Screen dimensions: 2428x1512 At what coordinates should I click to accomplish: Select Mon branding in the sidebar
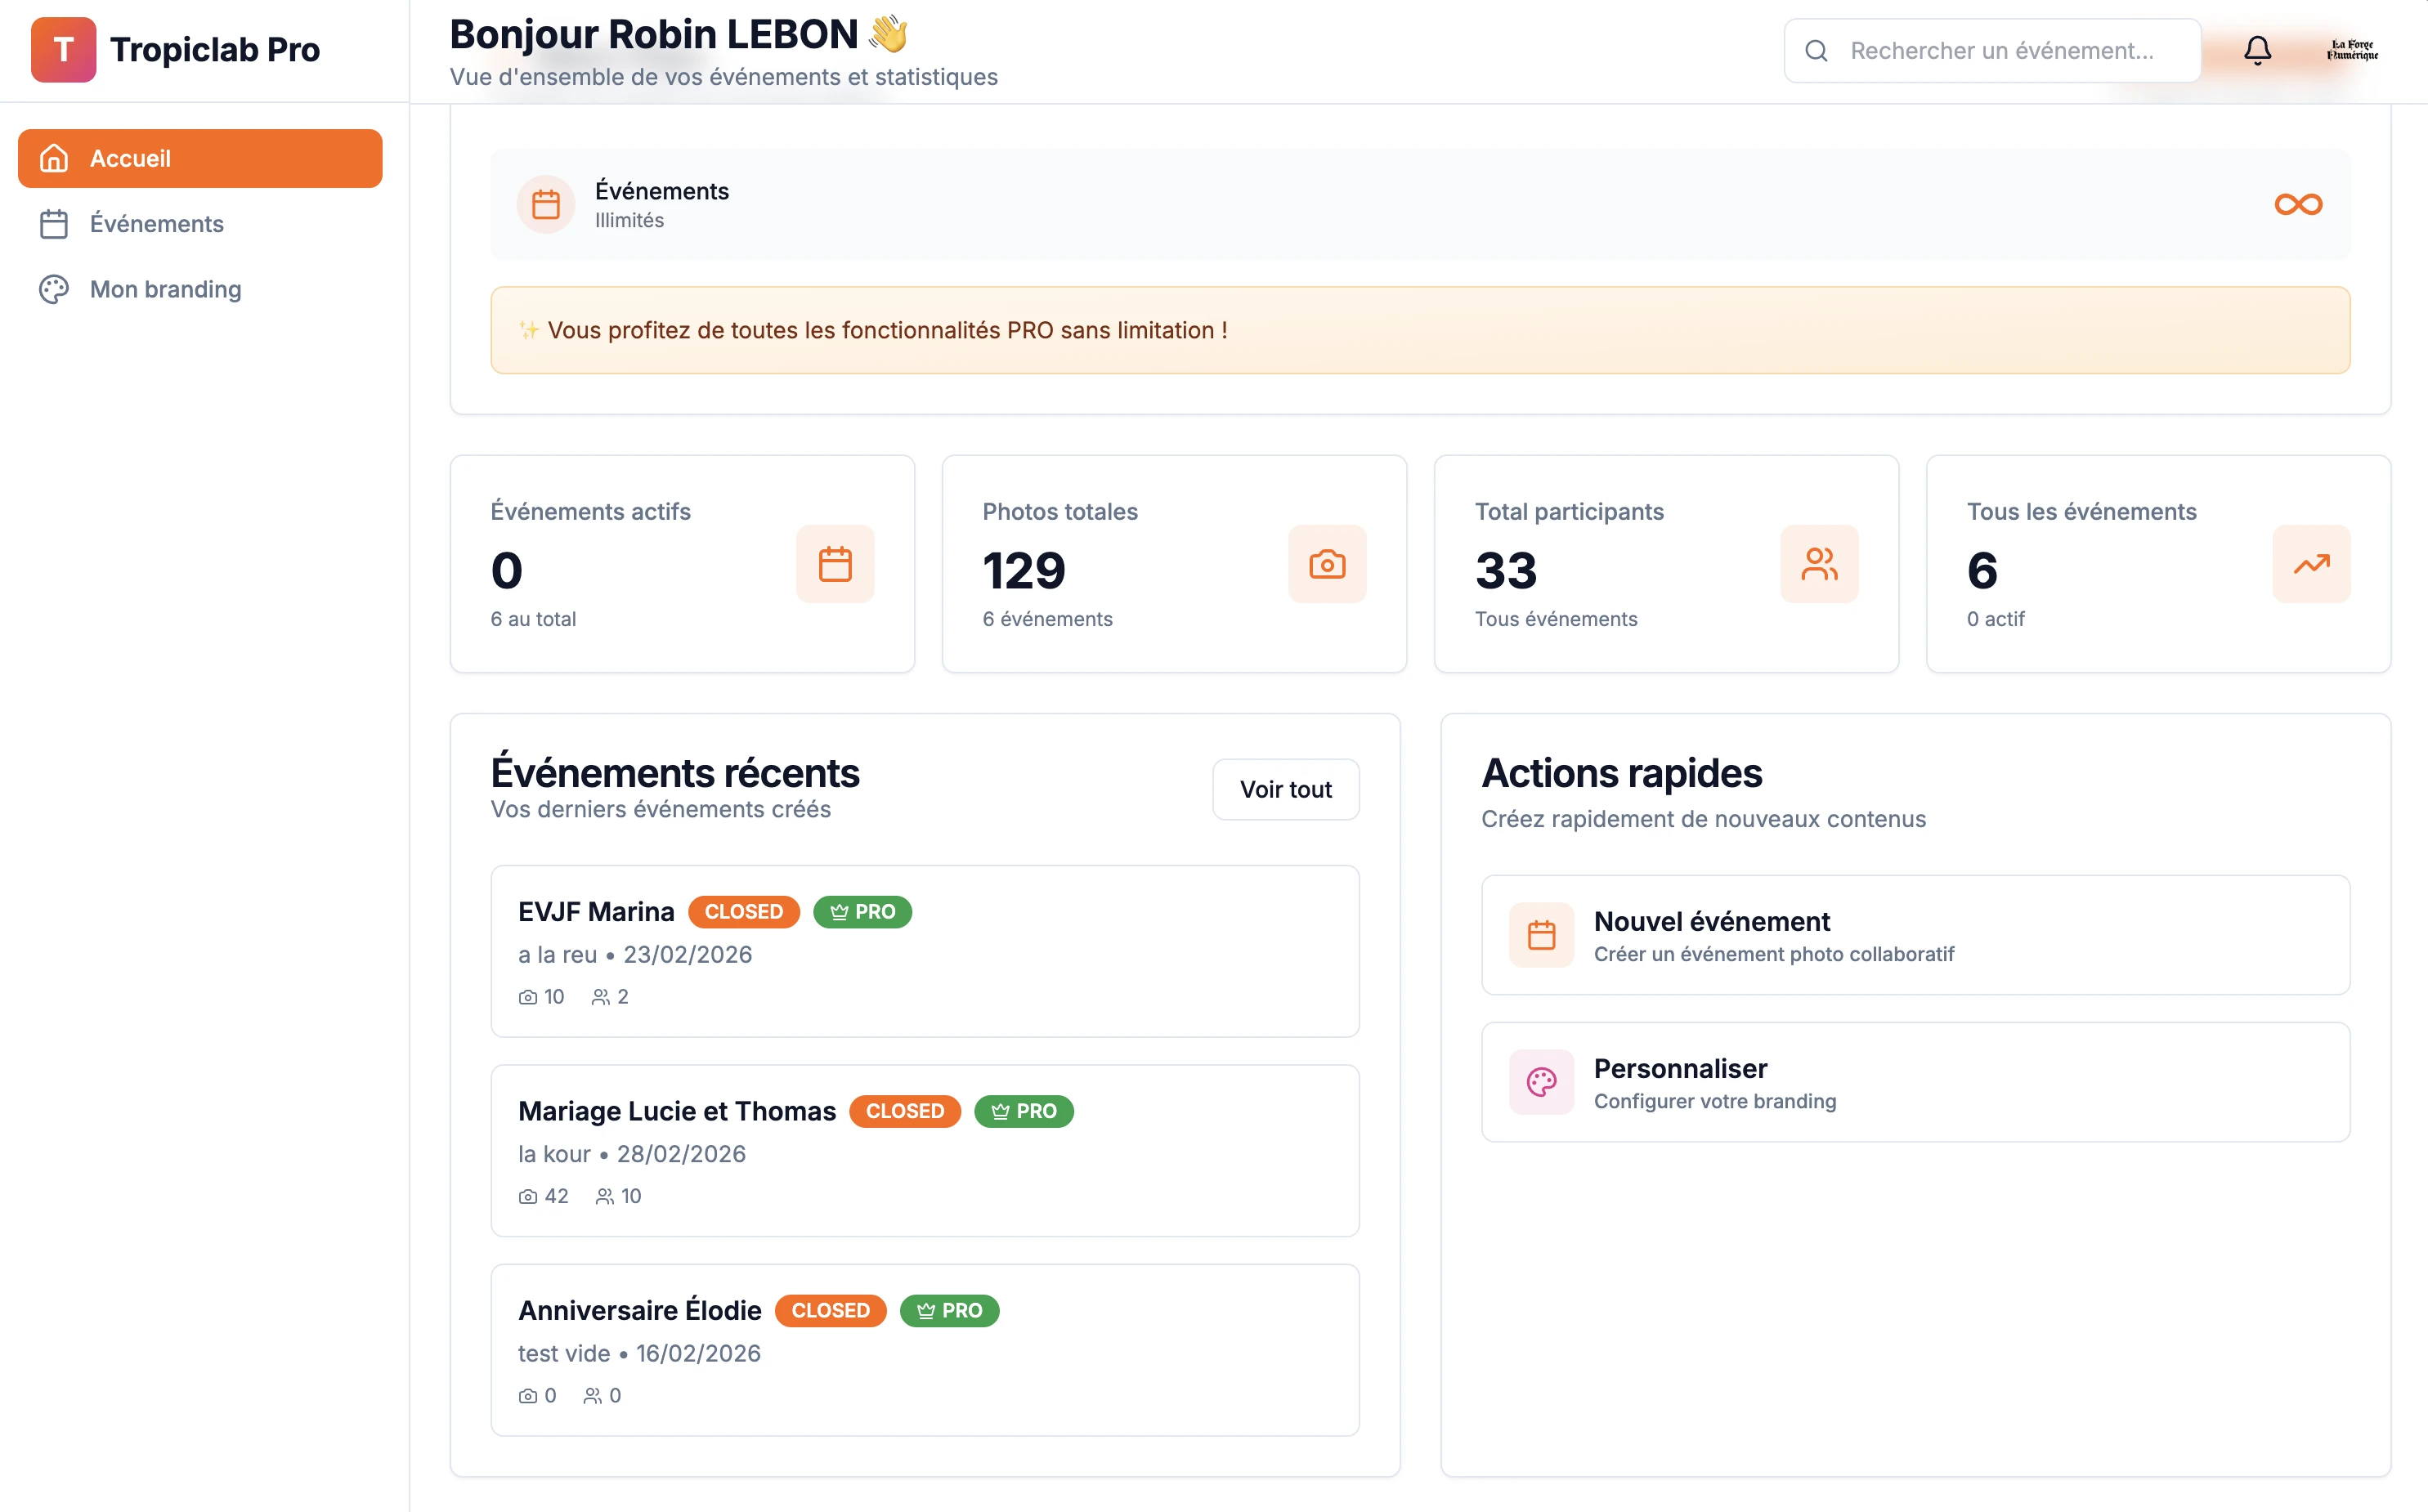coord(165,289)
